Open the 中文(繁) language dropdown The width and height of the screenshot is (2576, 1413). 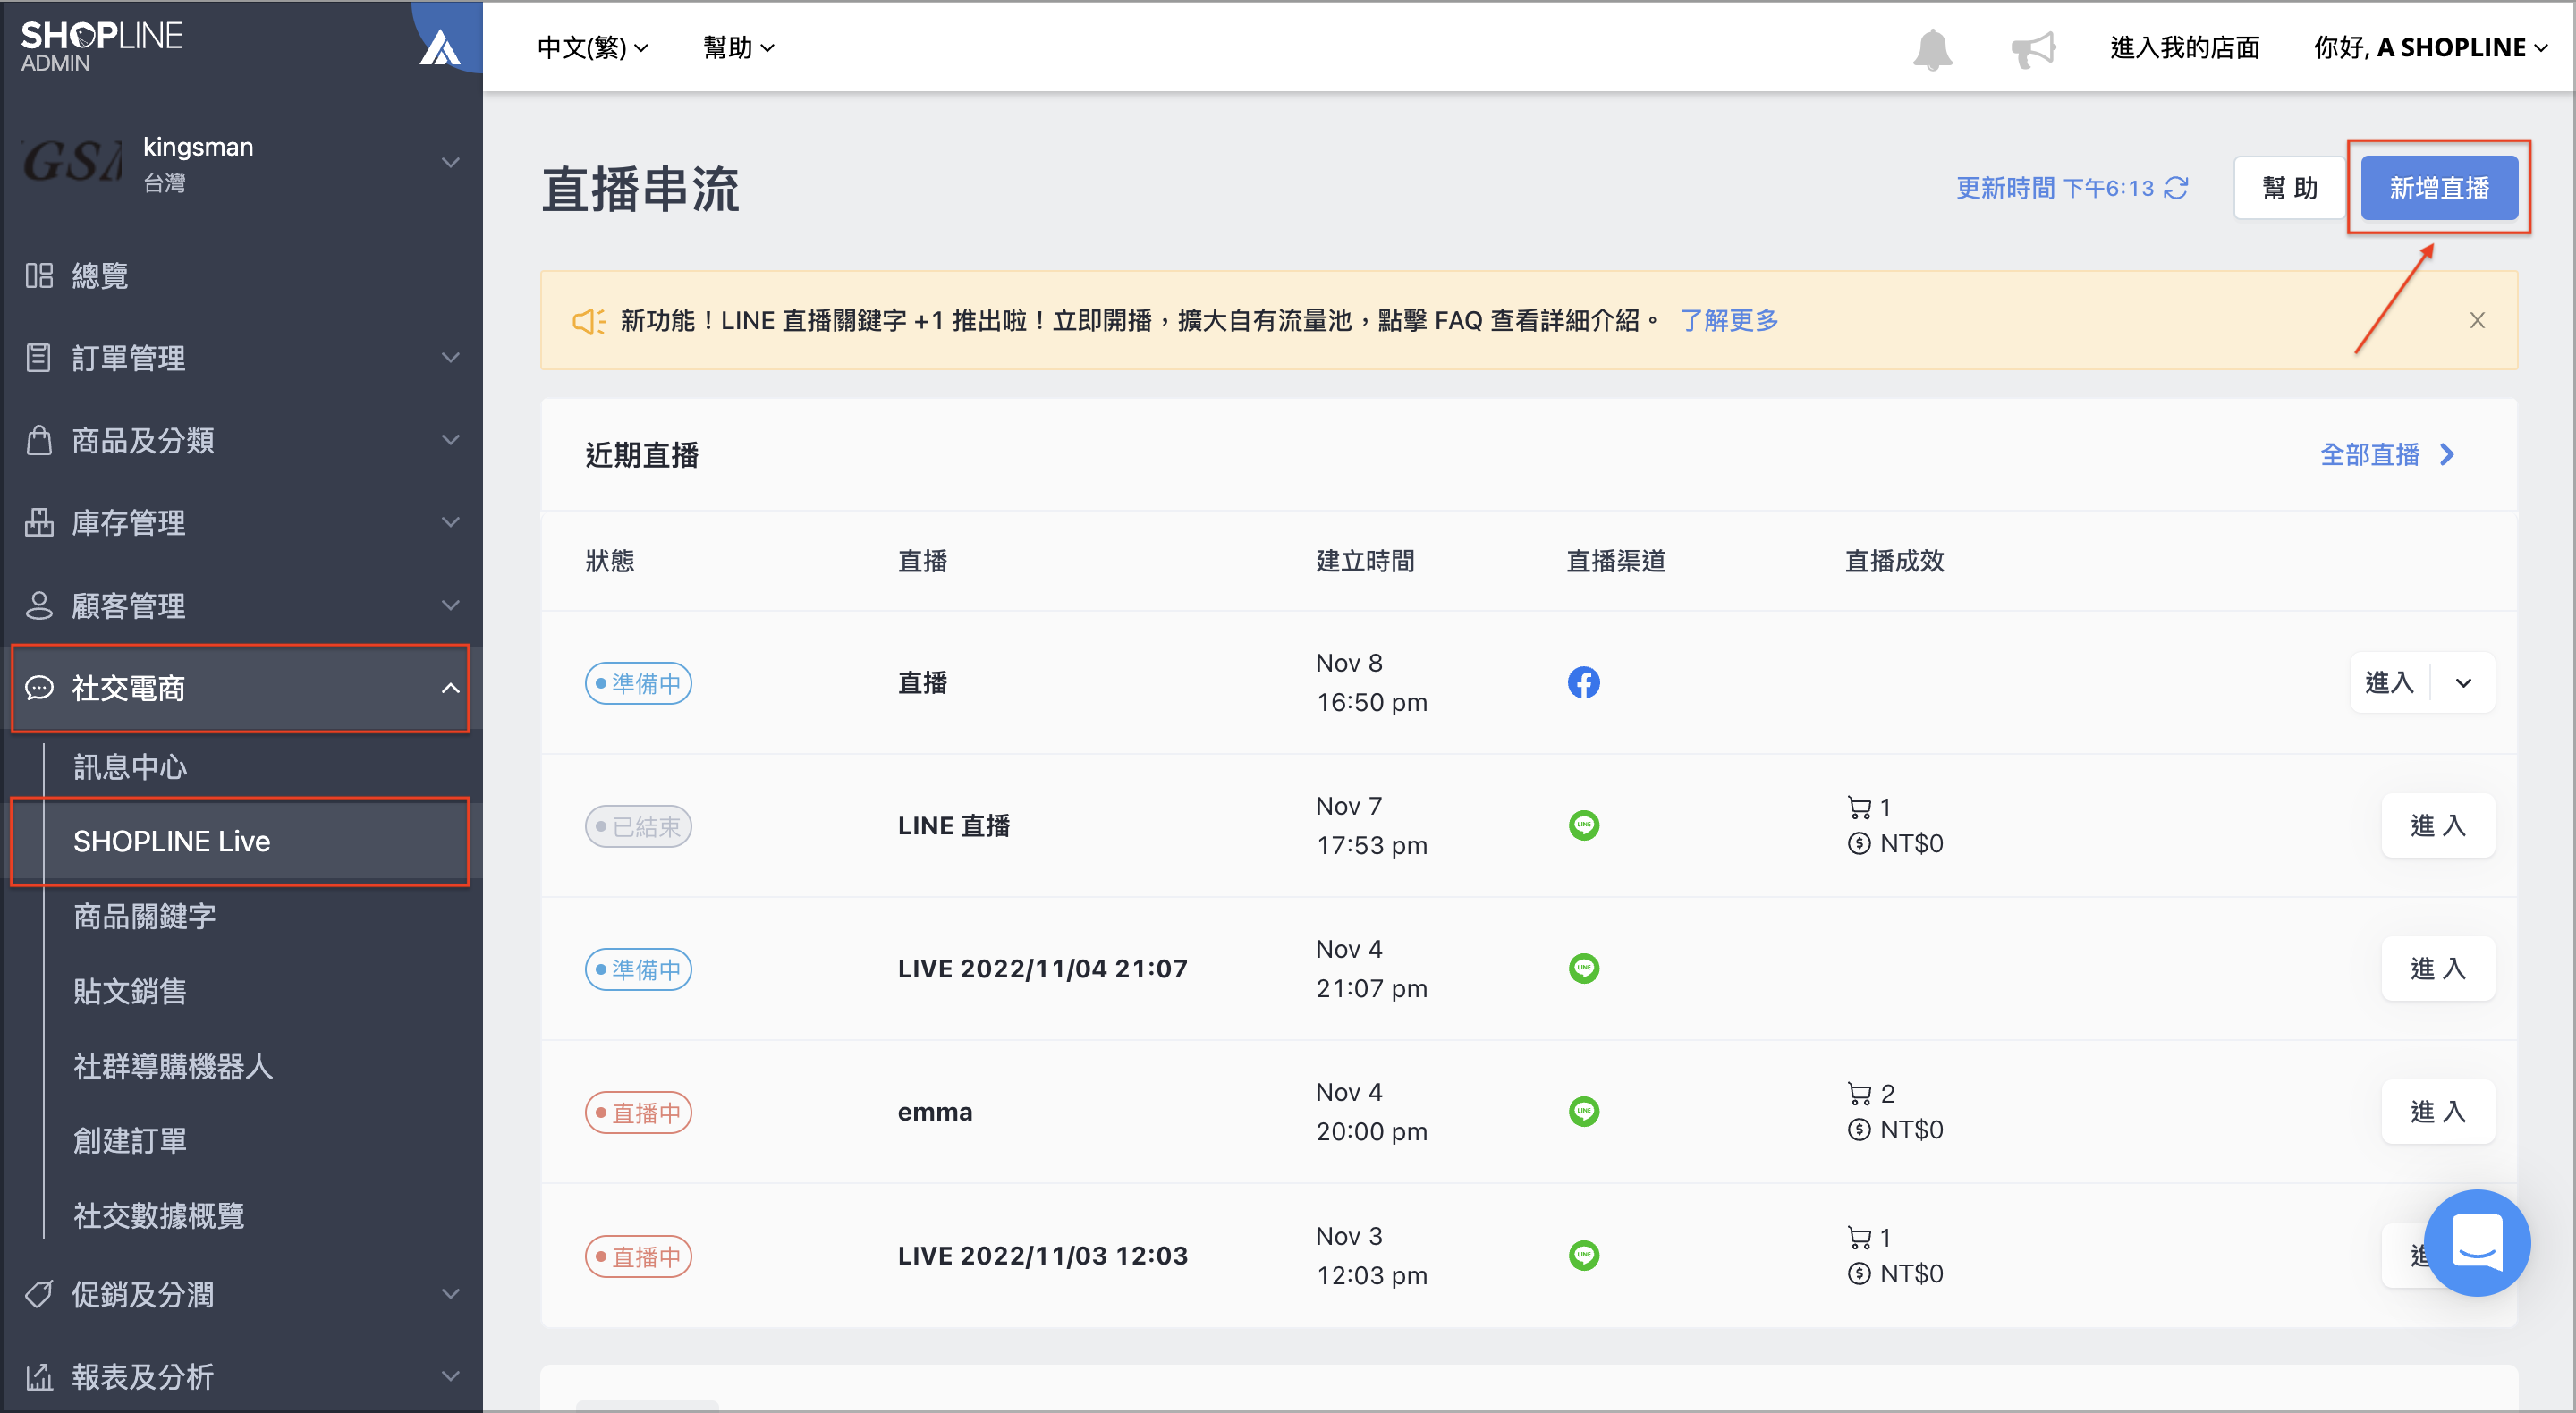(x=592, y=47)
